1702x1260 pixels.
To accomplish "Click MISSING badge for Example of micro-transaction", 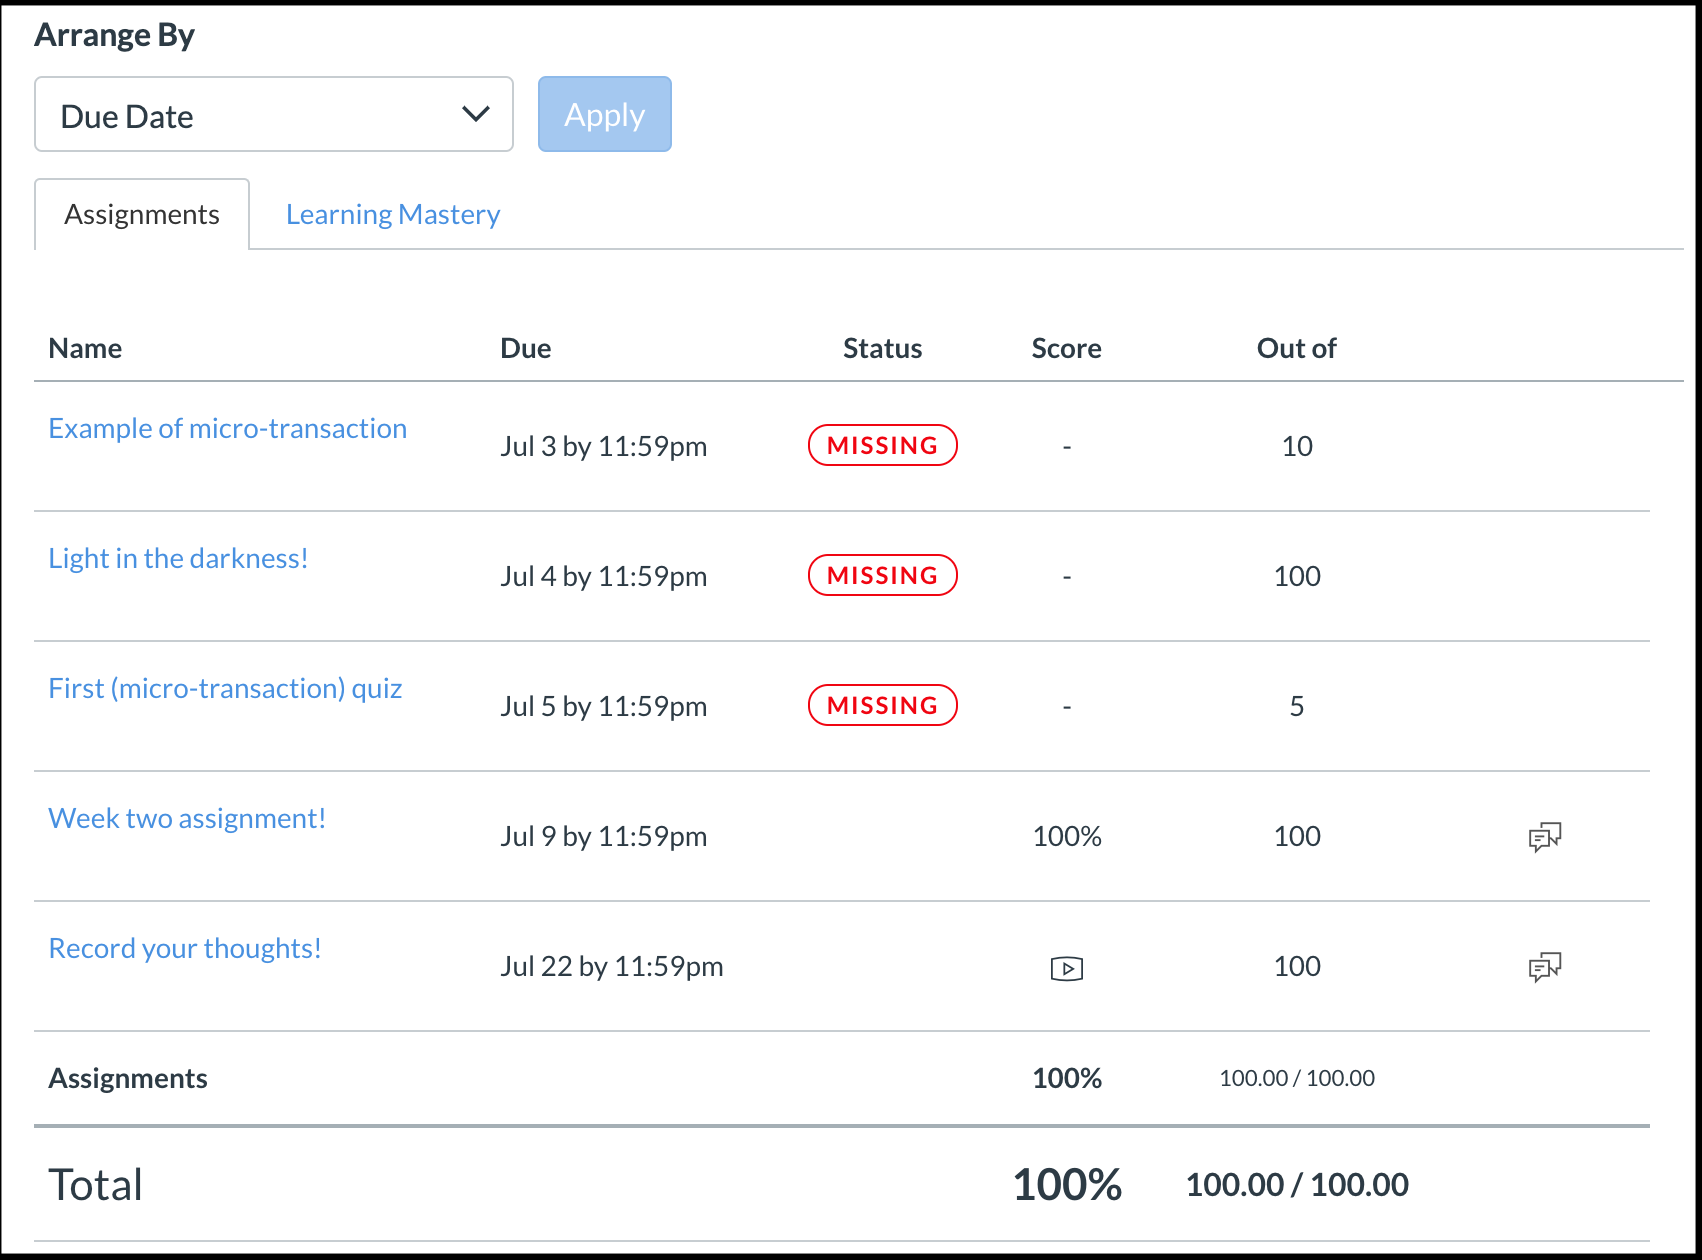I will pos(883,445).
